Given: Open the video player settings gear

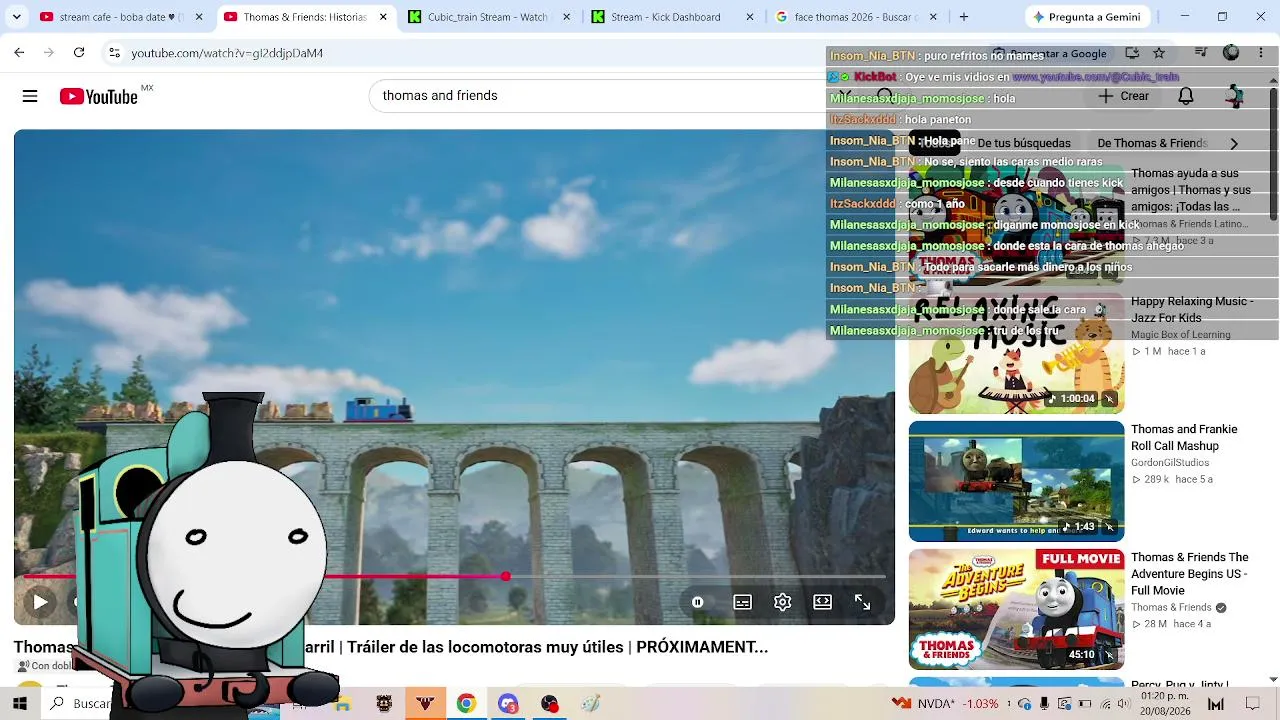Looking at the screenshot, I should tap(782, 602).
